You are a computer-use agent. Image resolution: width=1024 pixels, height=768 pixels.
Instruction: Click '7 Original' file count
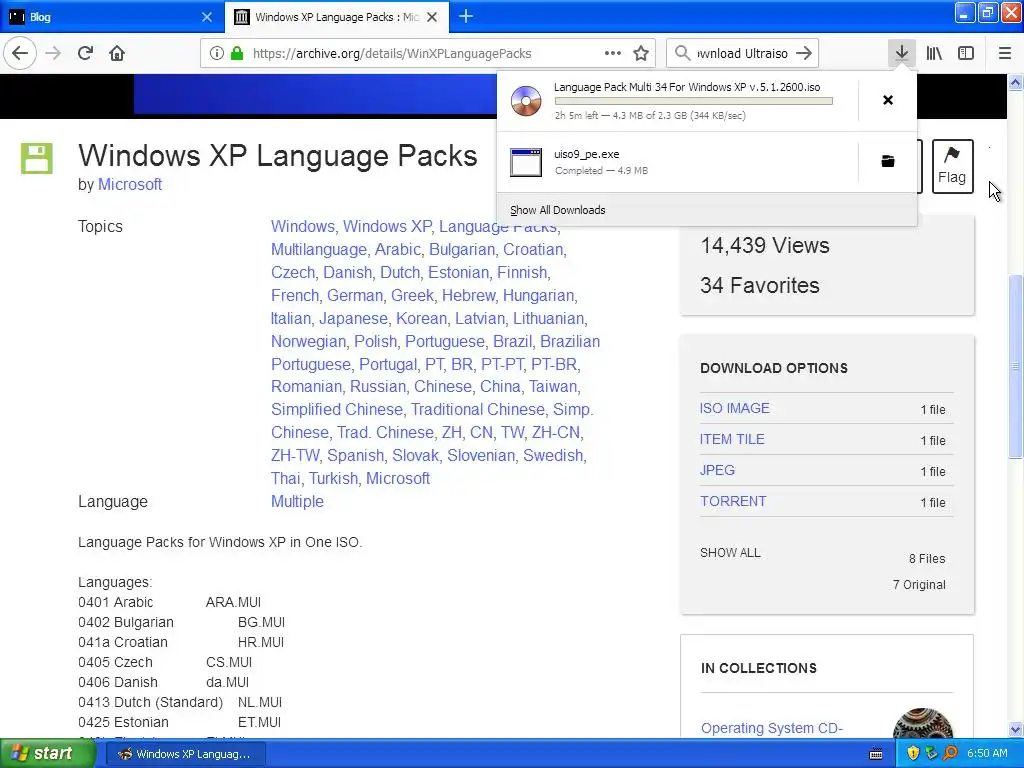pyautogui.click(x=919, y=584)
